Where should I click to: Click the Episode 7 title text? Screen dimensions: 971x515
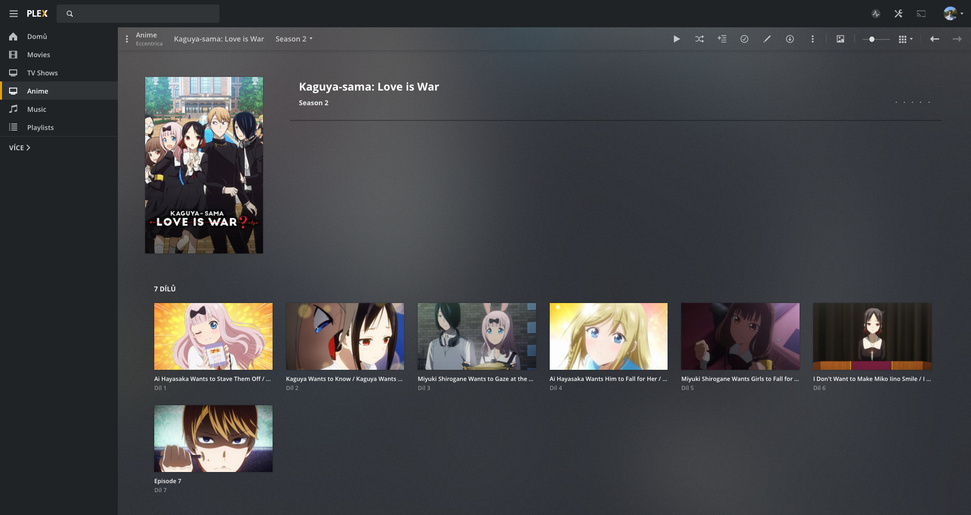[168, 481]
